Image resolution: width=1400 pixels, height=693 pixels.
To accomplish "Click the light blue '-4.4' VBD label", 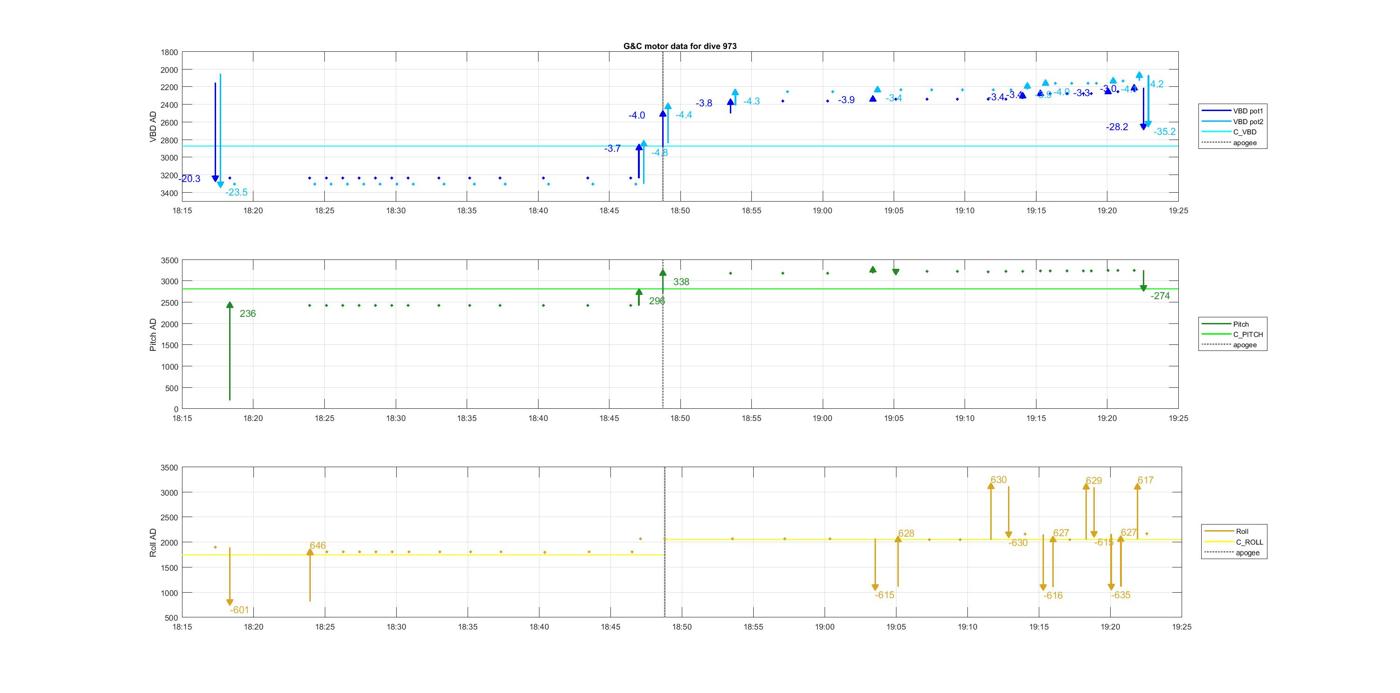I will pyautogui.click(x=684, y=115).
